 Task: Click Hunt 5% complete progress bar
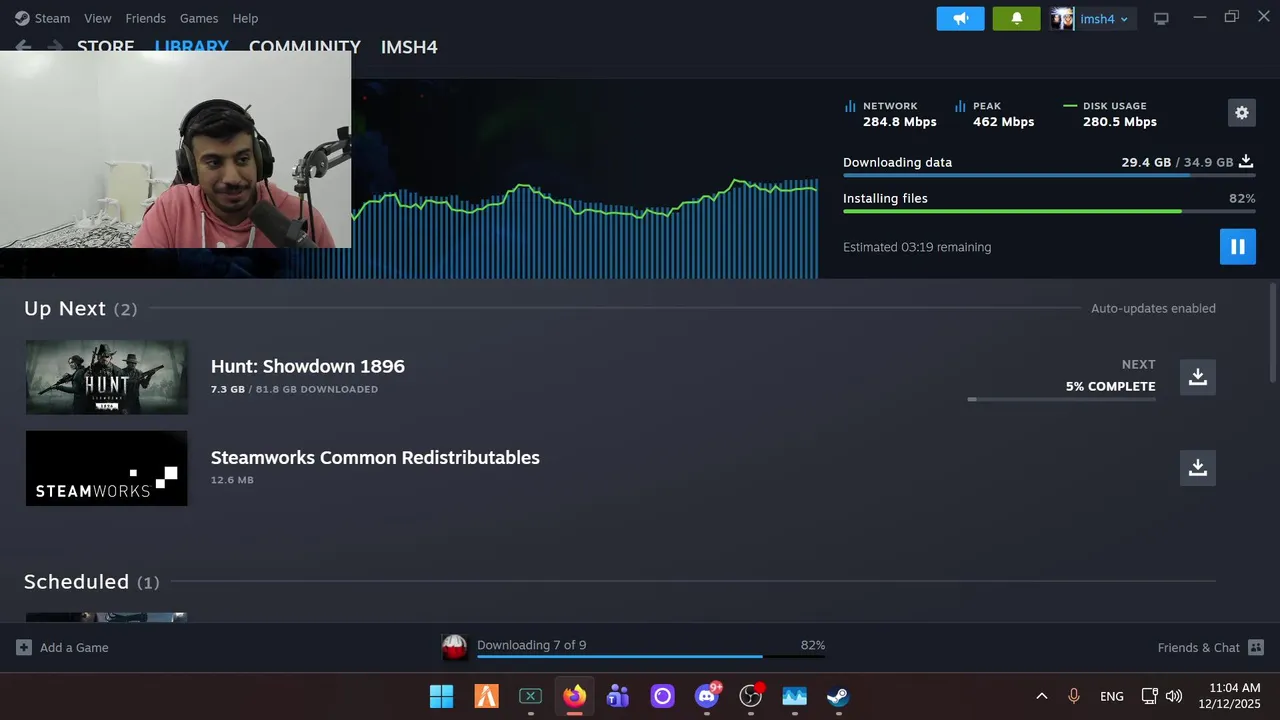point(1062,399)
